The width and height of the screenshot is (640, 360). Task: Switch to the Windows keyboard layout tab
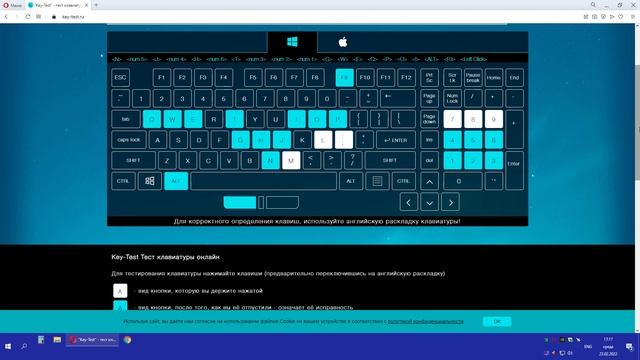[x=292, y=42]
